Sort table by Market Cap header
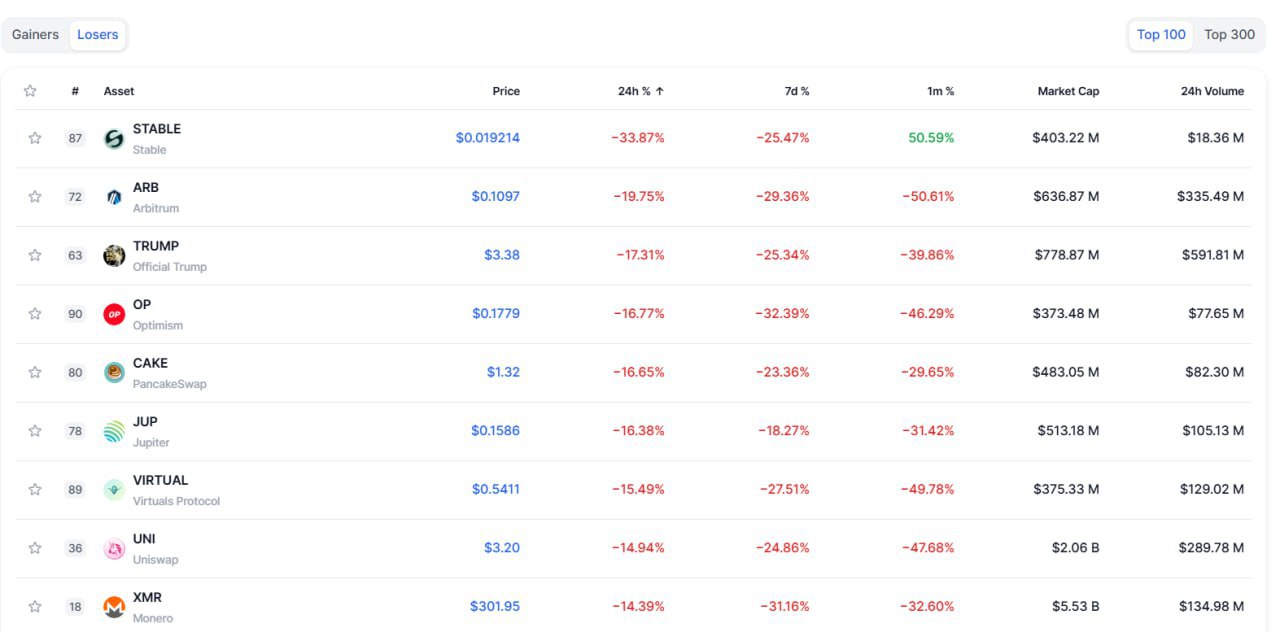Viewport: 1280px width, 632px height. tap(1068, 91)
